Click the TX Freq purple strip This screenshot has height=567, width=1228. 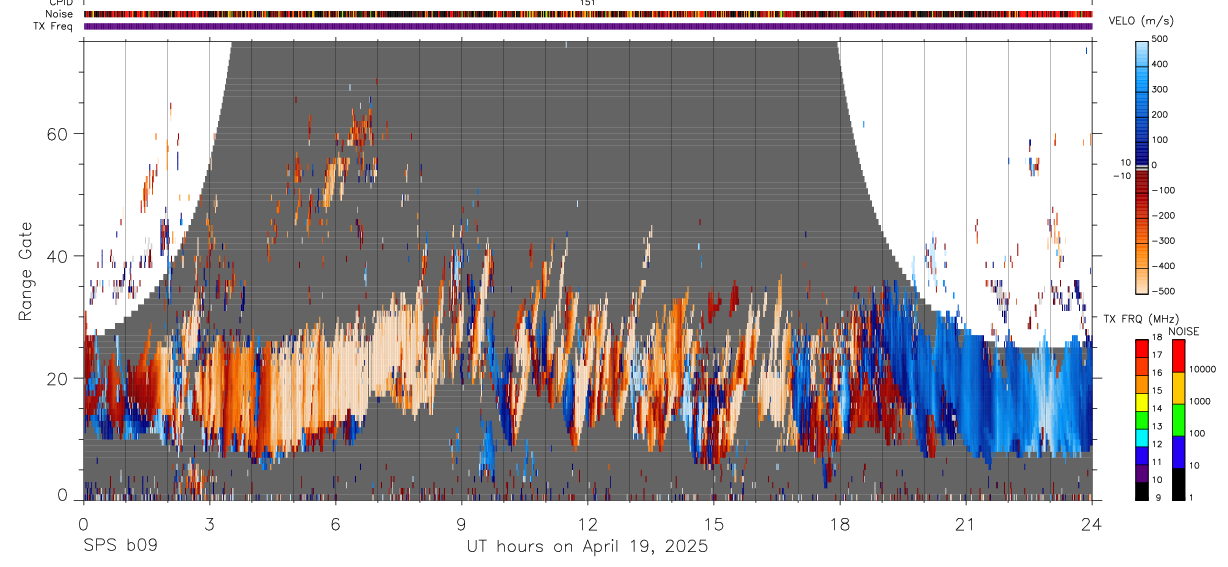588,27
